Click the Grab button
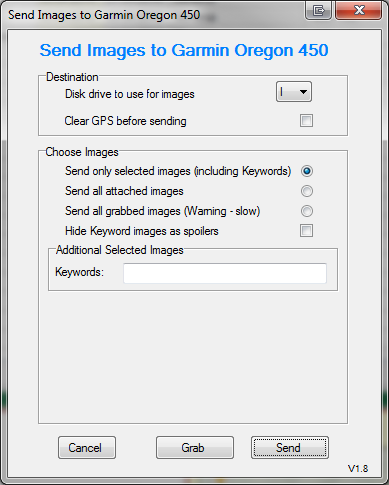Viewport: 389px width, 485px height. pyautogui.click(x=195, y=447)
